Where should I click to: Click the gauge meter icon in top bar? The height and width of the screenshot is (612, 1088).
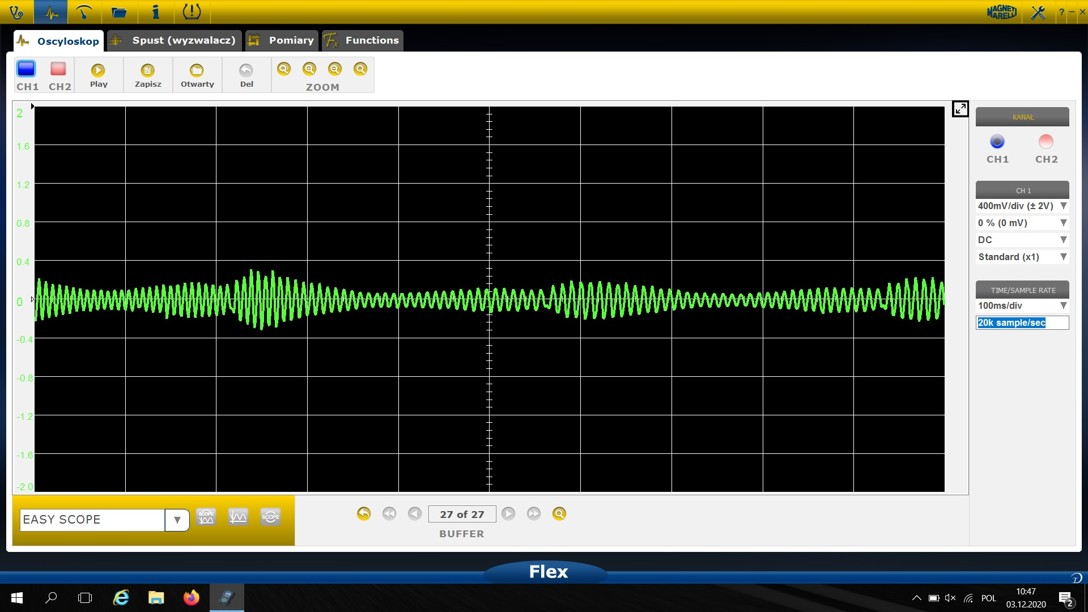84,12
